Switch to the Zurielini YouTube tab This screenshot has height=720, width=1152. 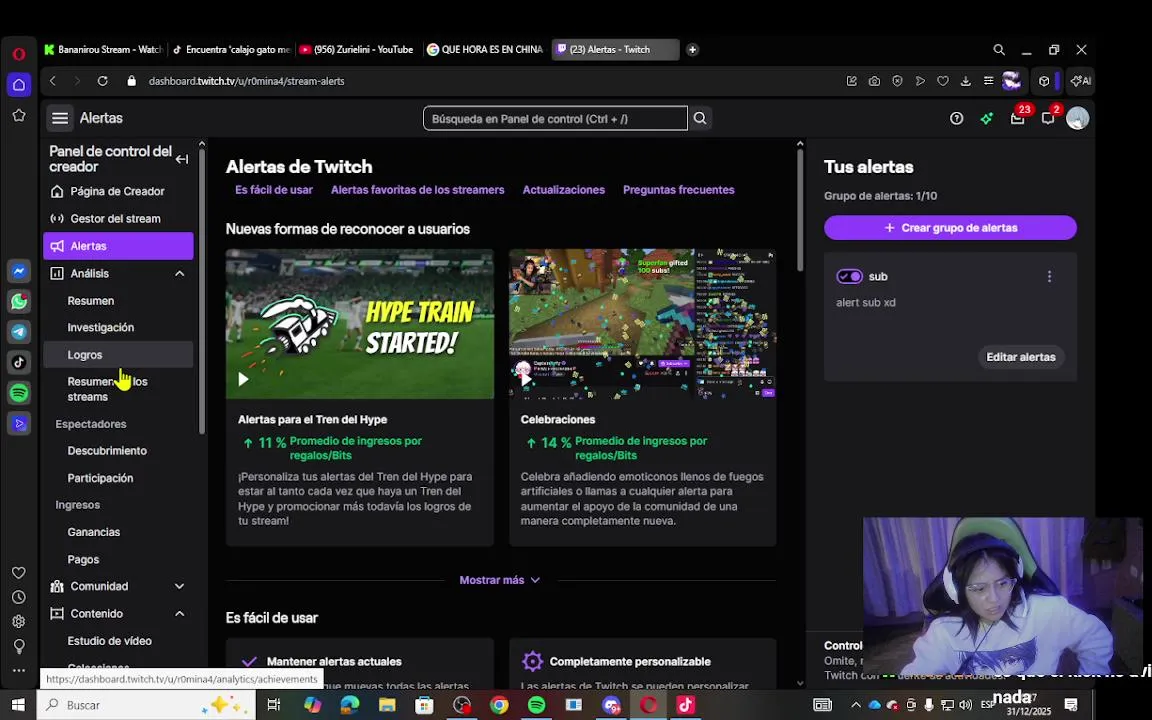click(x=356, y=49)
